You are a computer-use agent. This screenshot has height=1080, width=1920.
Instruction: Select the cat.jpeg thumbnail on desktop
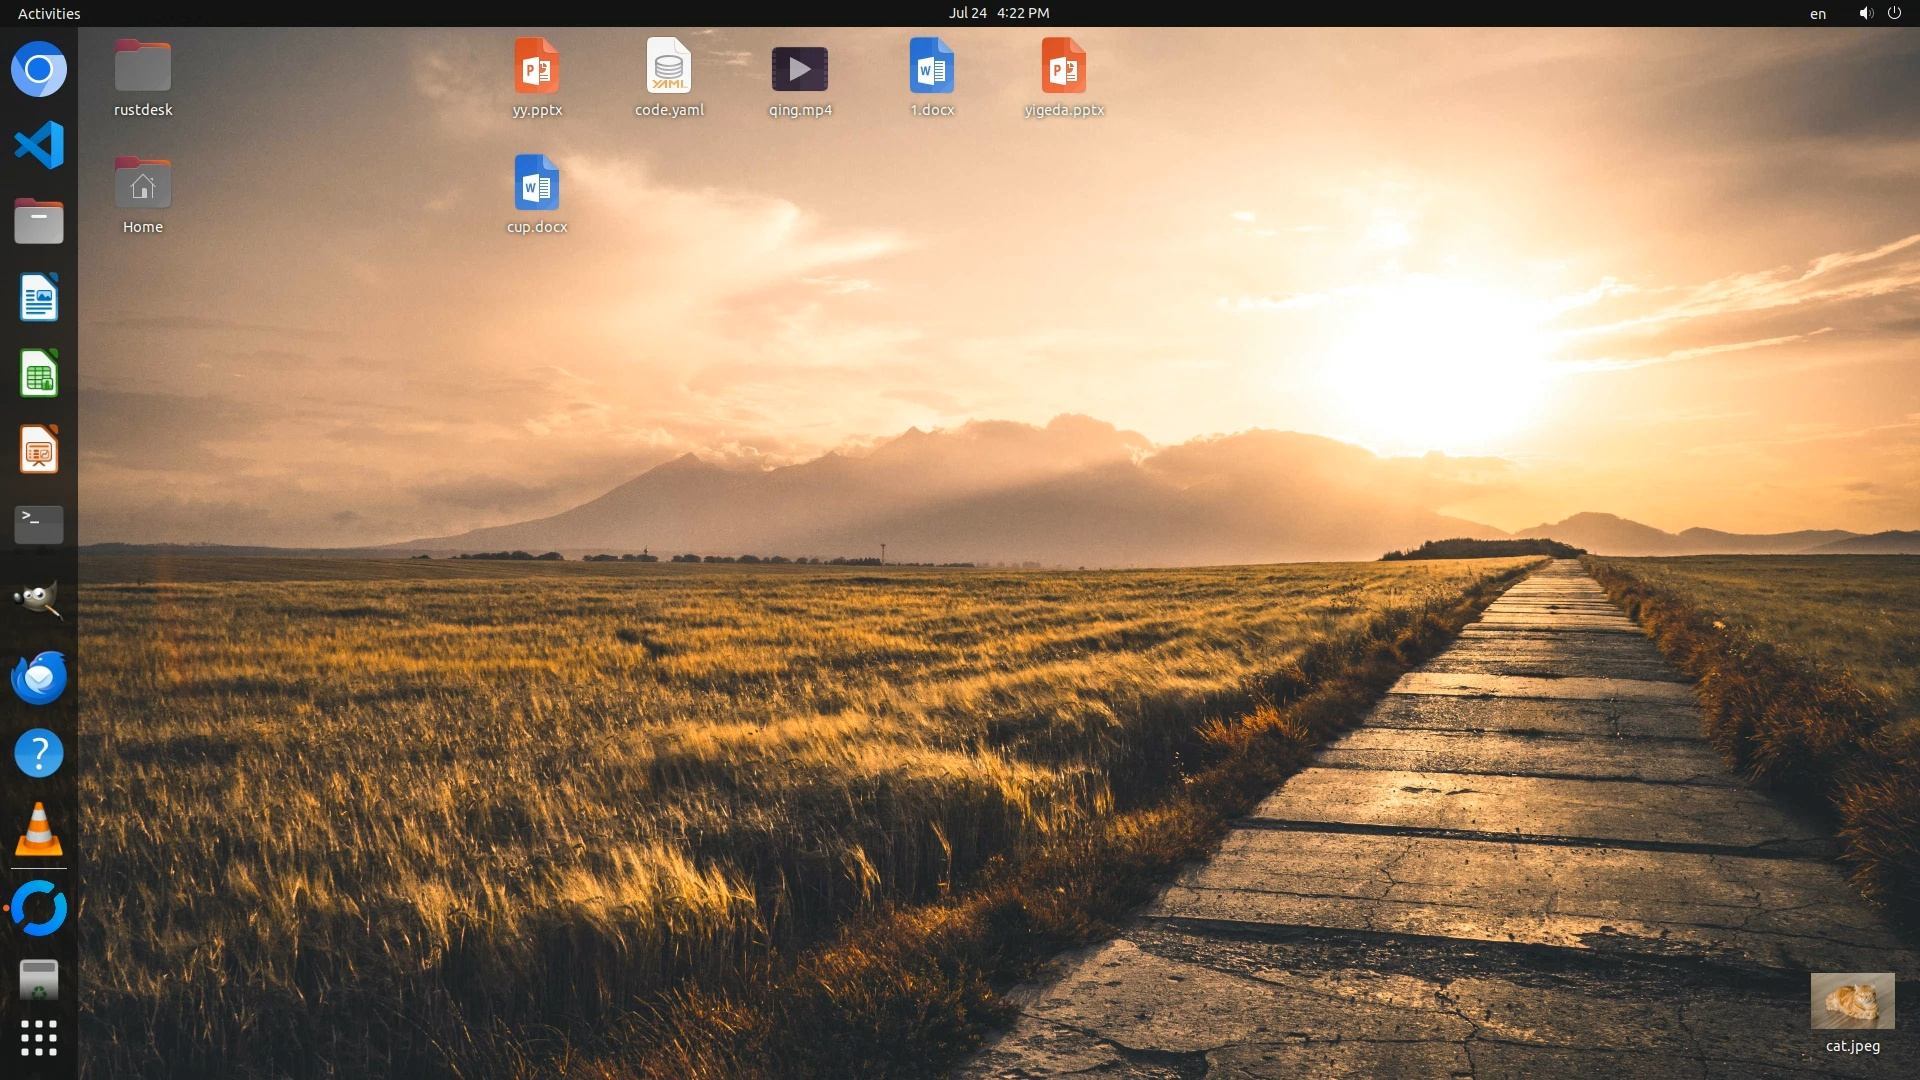tap(1852, 1001)
